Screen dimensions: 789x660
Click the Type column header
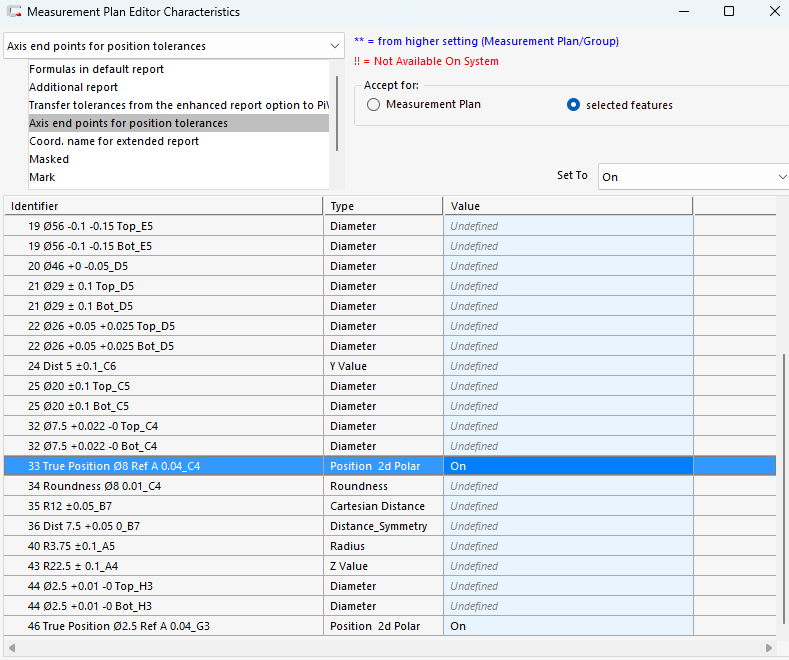click(383, 206)
